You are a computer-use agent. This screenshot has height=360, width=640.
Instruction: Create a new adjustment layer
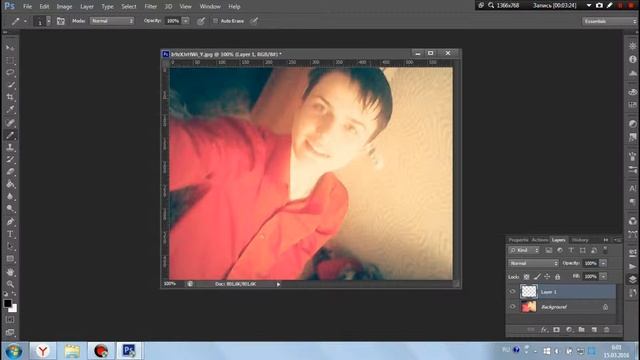click(x=569, y=330)
